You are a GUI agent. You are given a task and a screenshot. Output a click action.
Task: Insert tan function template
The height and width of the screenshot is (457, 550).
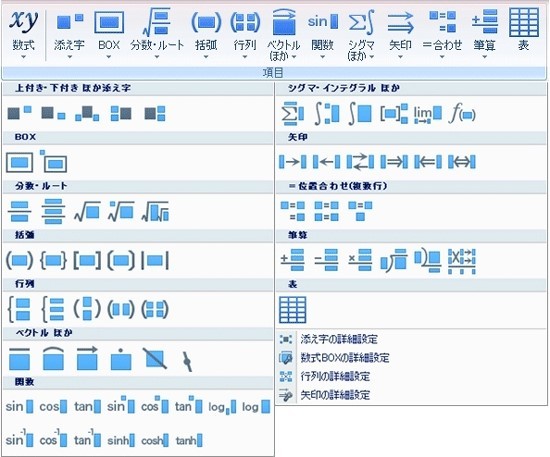pyautogui.click(x=87, y=407)
